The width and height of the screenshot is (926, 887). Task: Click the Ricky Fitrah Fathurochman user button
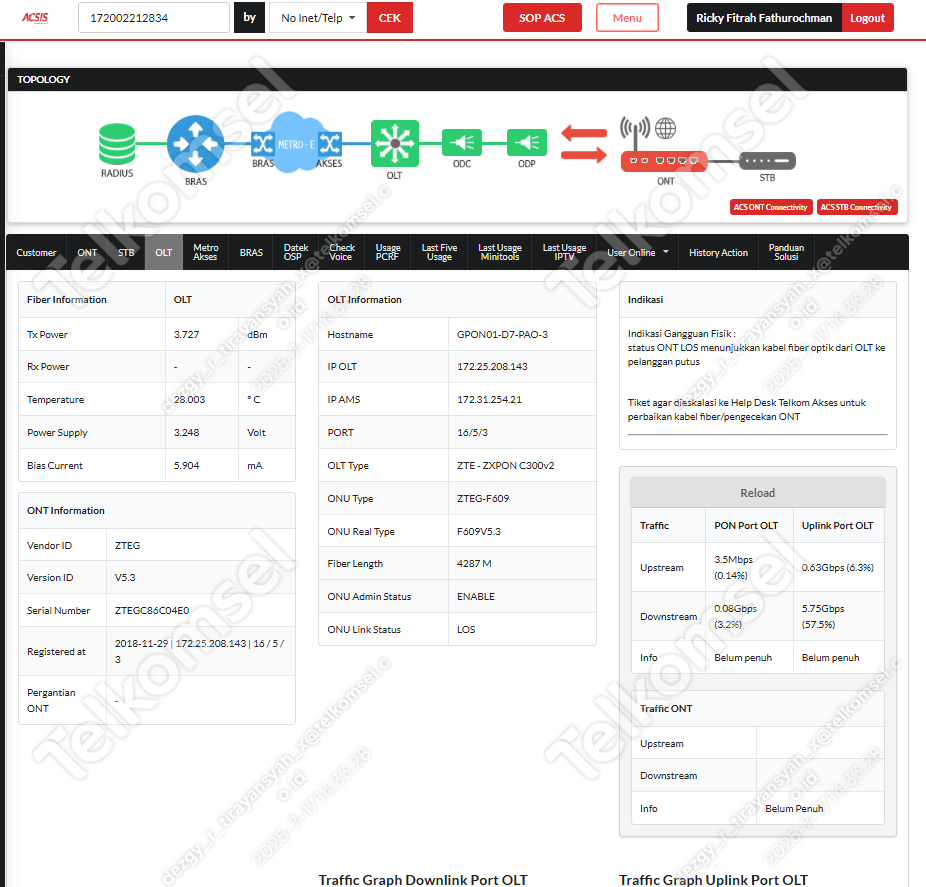(764, 18)
